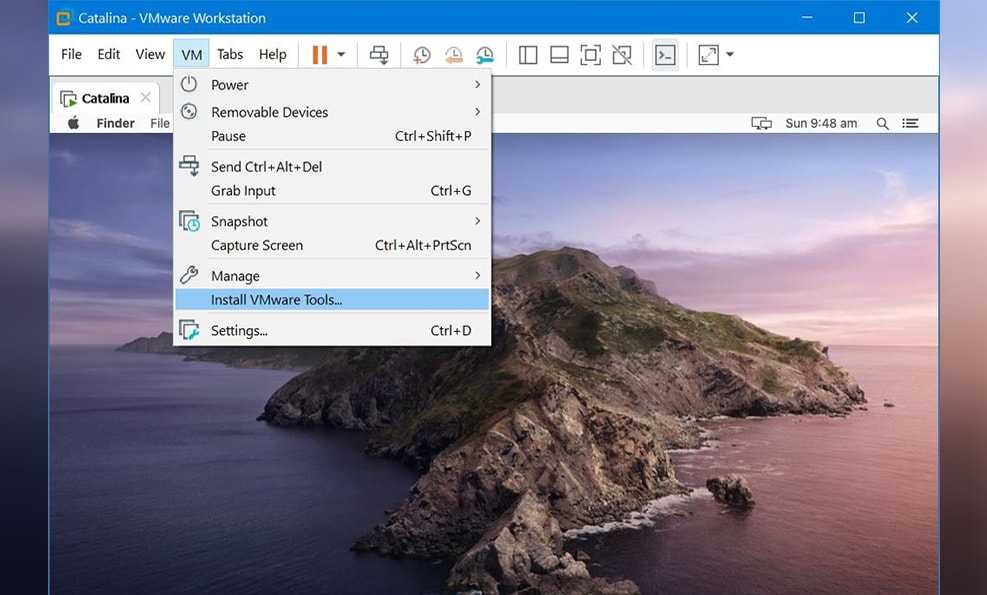Open the Tabs menu in menu bar
The image size is (987, 595).
click(230, 55)
